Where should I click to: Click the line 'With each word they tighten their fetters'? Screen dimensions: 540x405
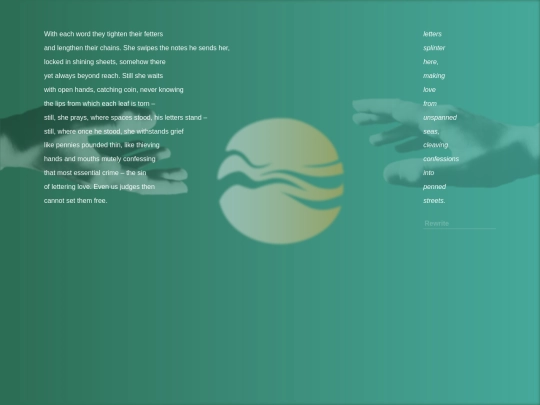[x=103, y=34]
